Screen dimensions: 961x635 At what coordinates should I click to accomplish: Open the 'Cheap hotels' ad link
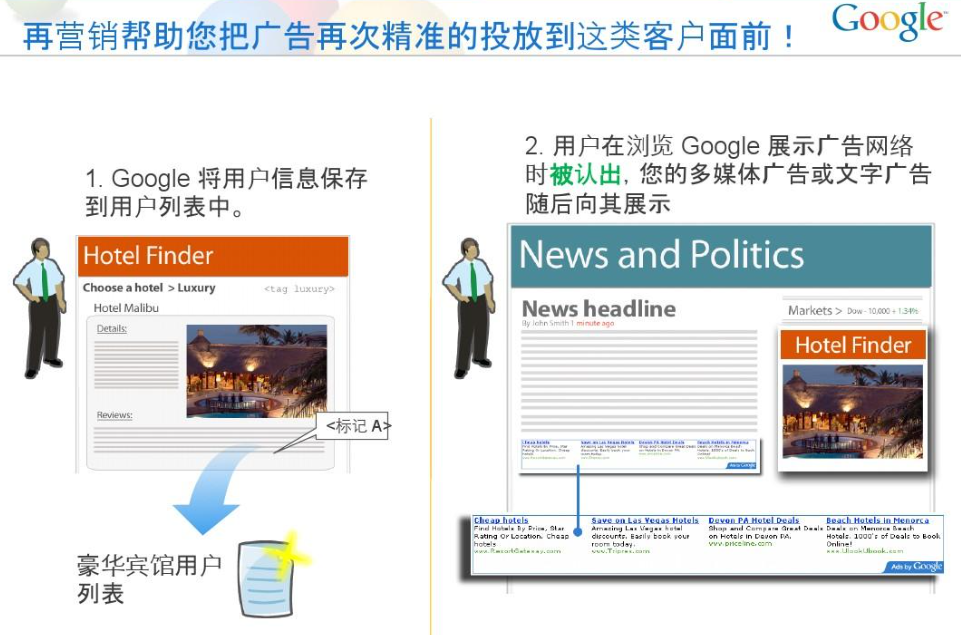(501, 520)
